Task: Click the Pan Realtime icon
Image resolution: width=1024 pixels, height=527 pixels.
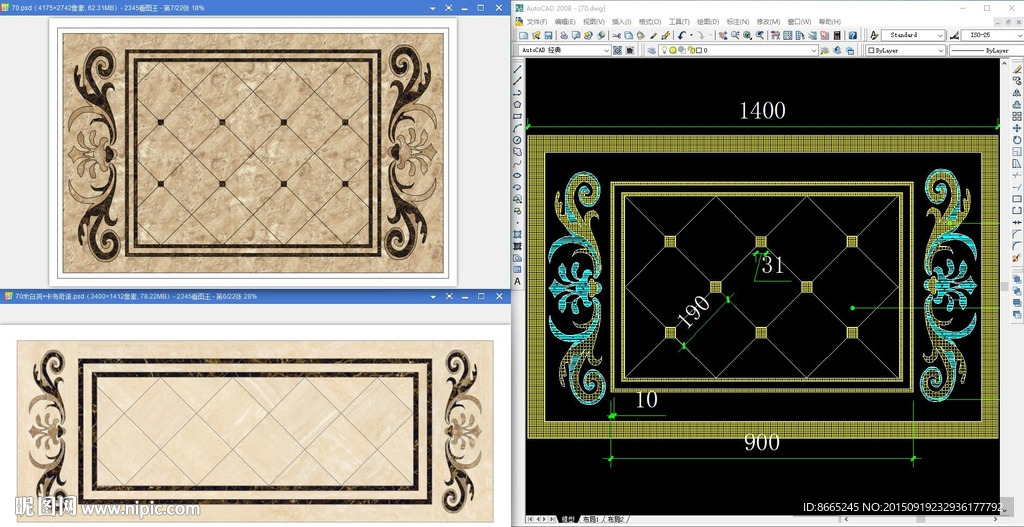Action: 723,35
